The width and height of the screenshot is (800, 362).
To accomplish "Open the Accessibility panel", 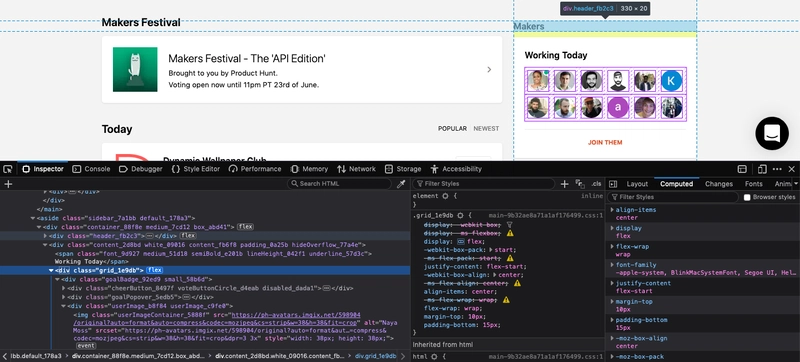I will 456,169.
